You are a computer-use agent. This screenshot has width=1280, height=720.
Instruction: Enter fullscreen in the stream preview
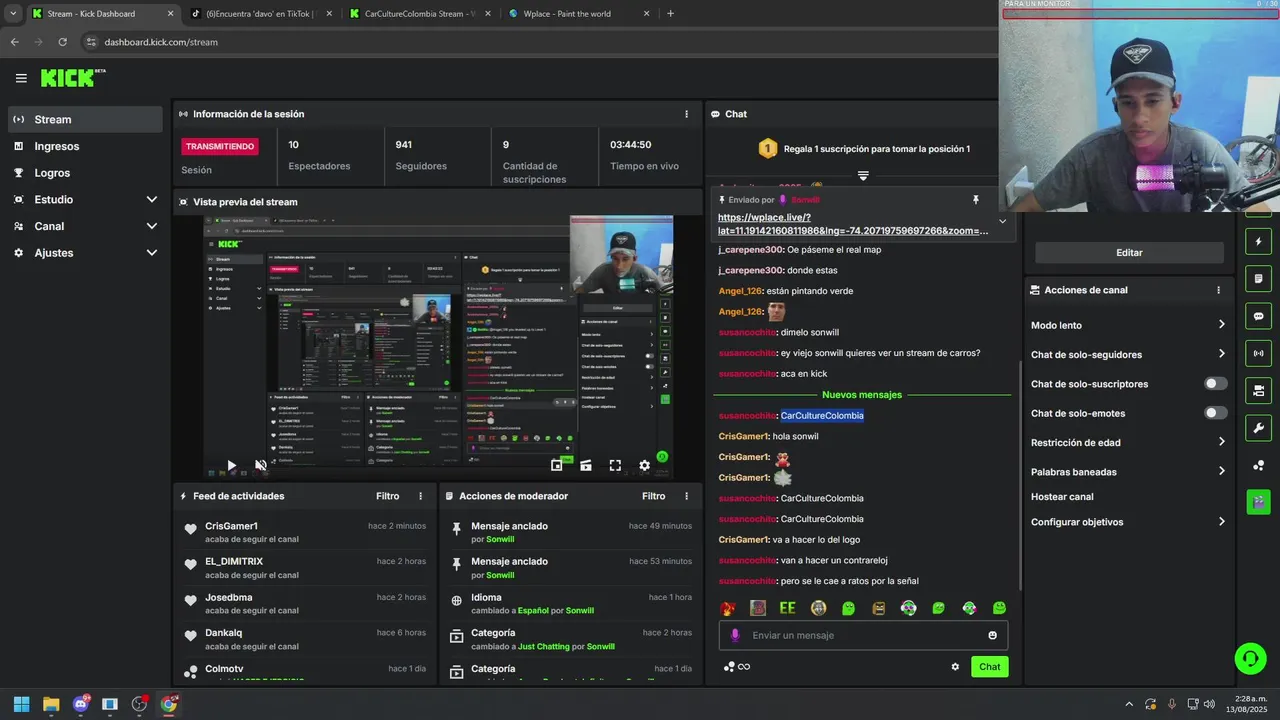(615, 465)
